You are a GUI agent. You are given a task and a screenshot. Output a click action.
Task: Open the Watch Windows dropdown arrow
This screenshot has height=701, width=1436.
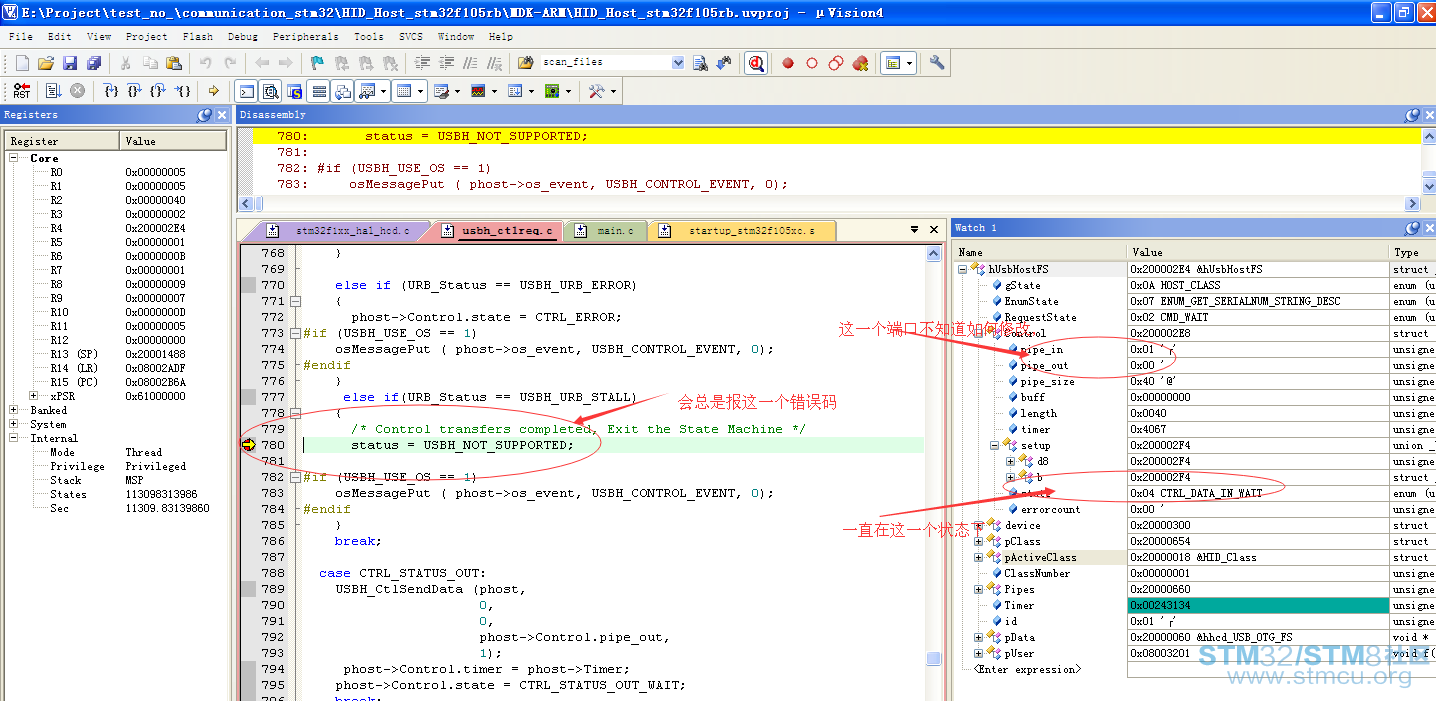(383, 91)
